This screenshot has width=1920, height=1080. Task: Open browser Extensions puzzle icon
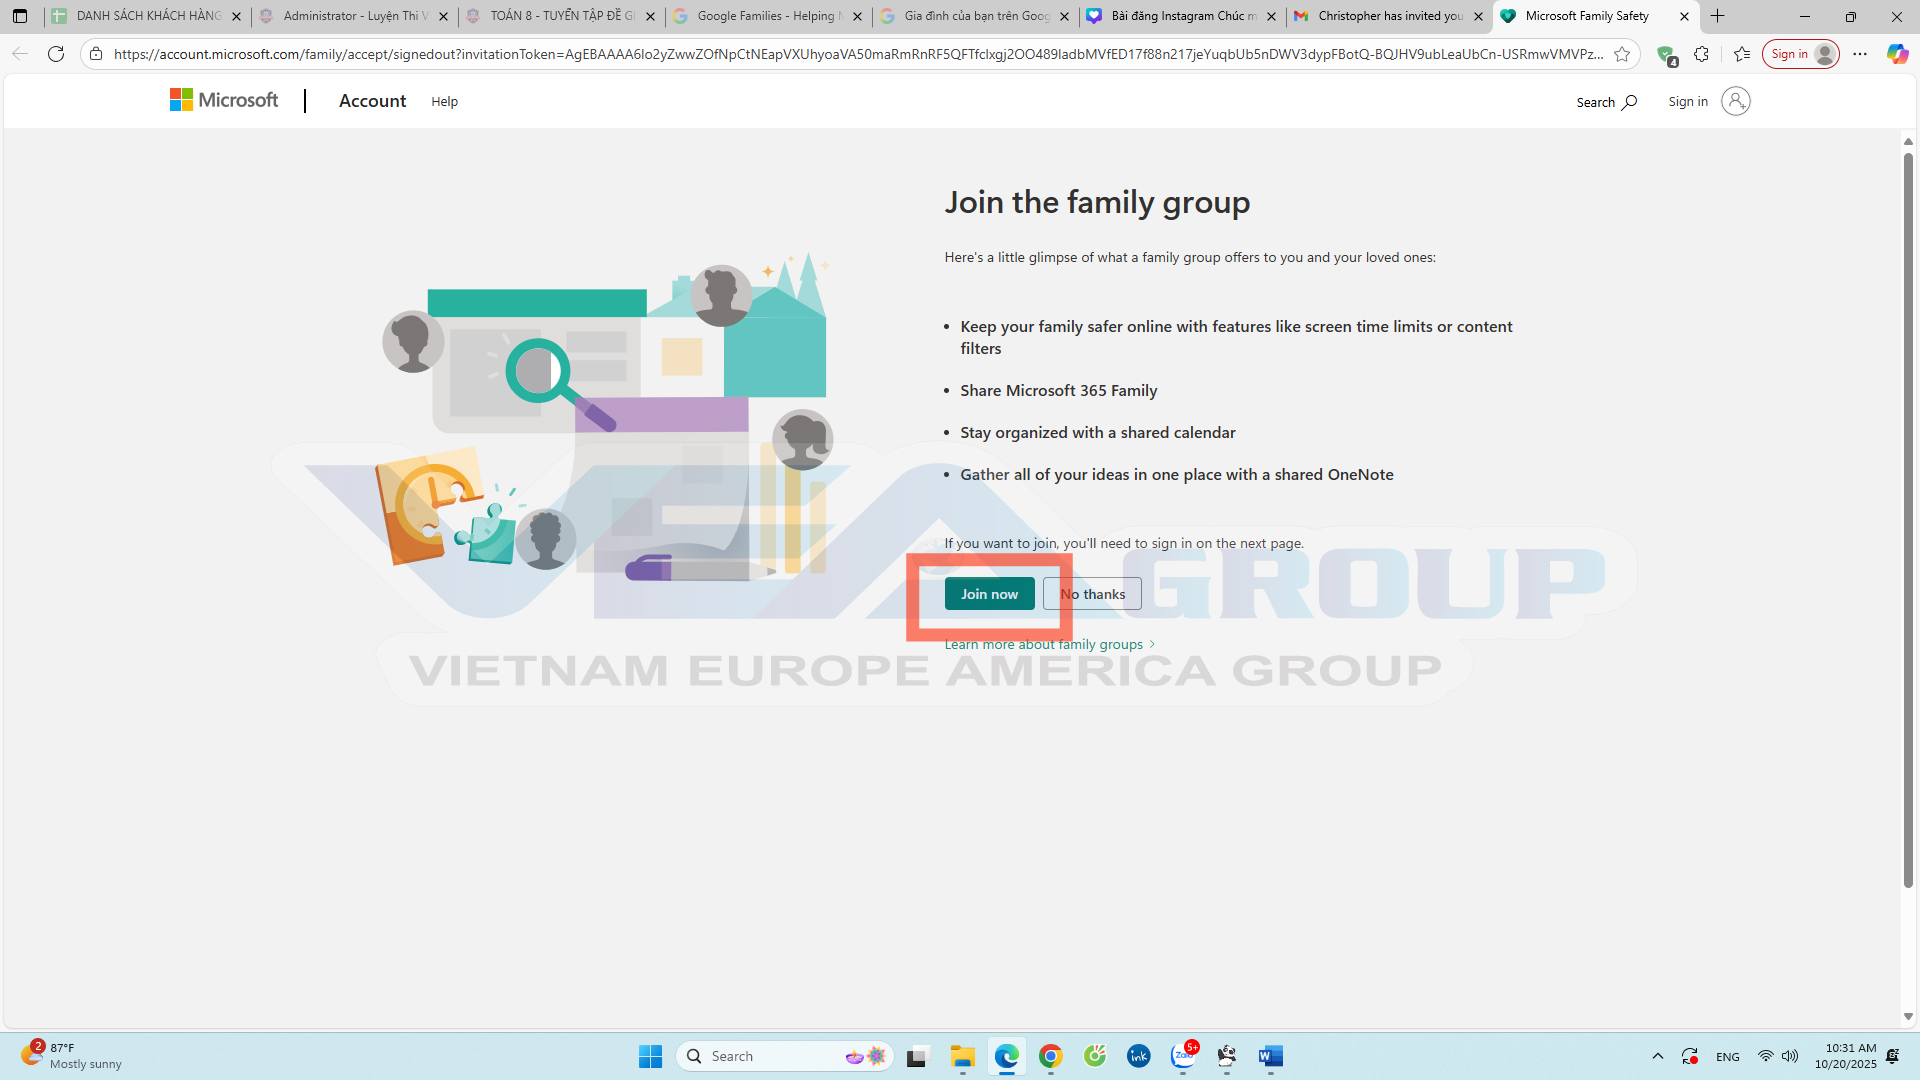click(1701, 54)
